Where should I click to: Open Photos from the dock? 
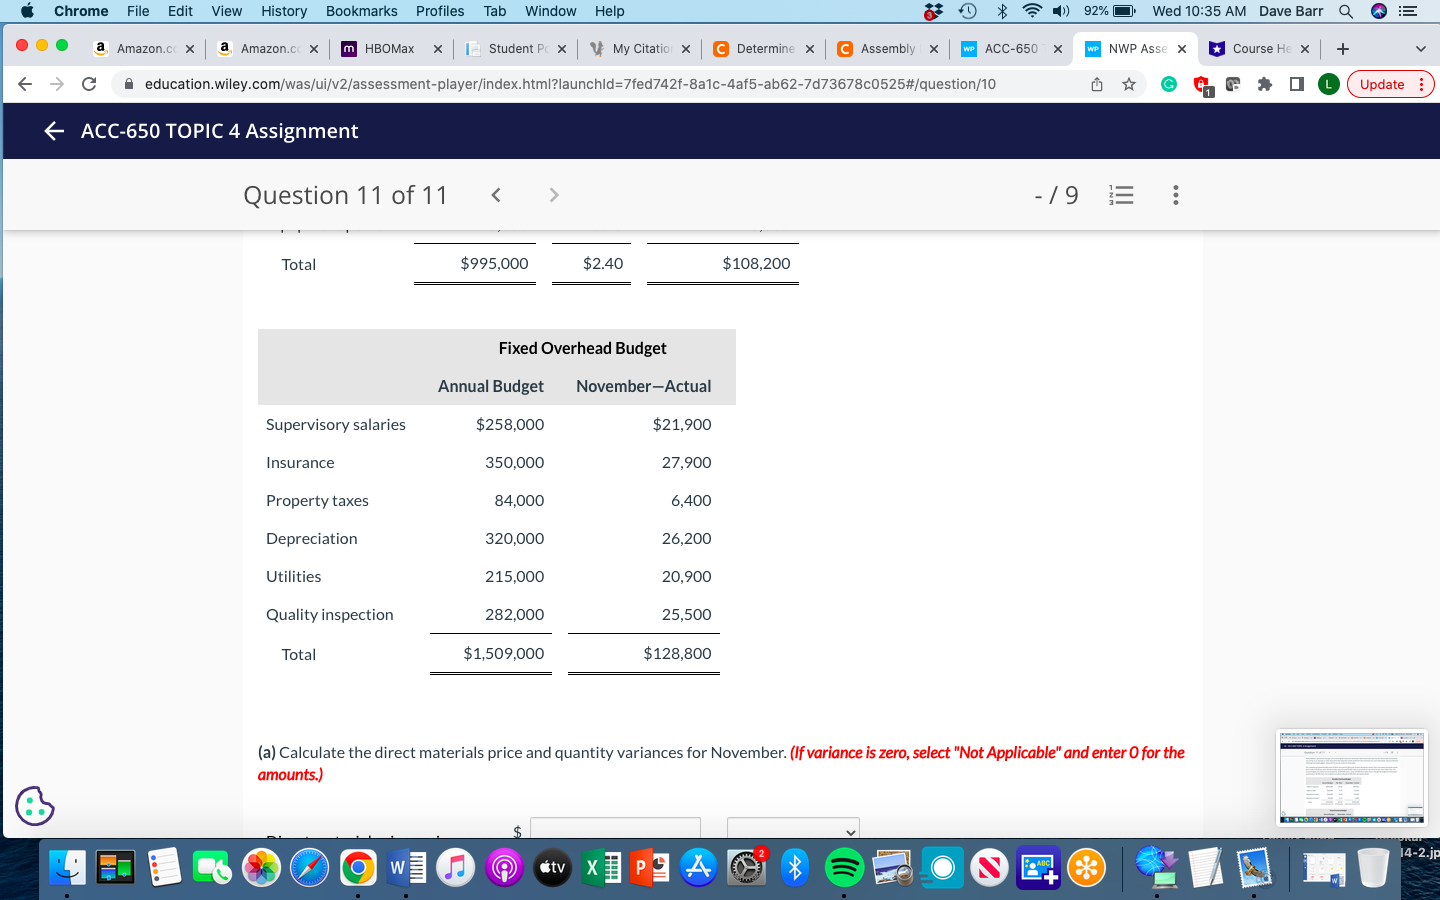pyautogui.click(x=261, y=867)
